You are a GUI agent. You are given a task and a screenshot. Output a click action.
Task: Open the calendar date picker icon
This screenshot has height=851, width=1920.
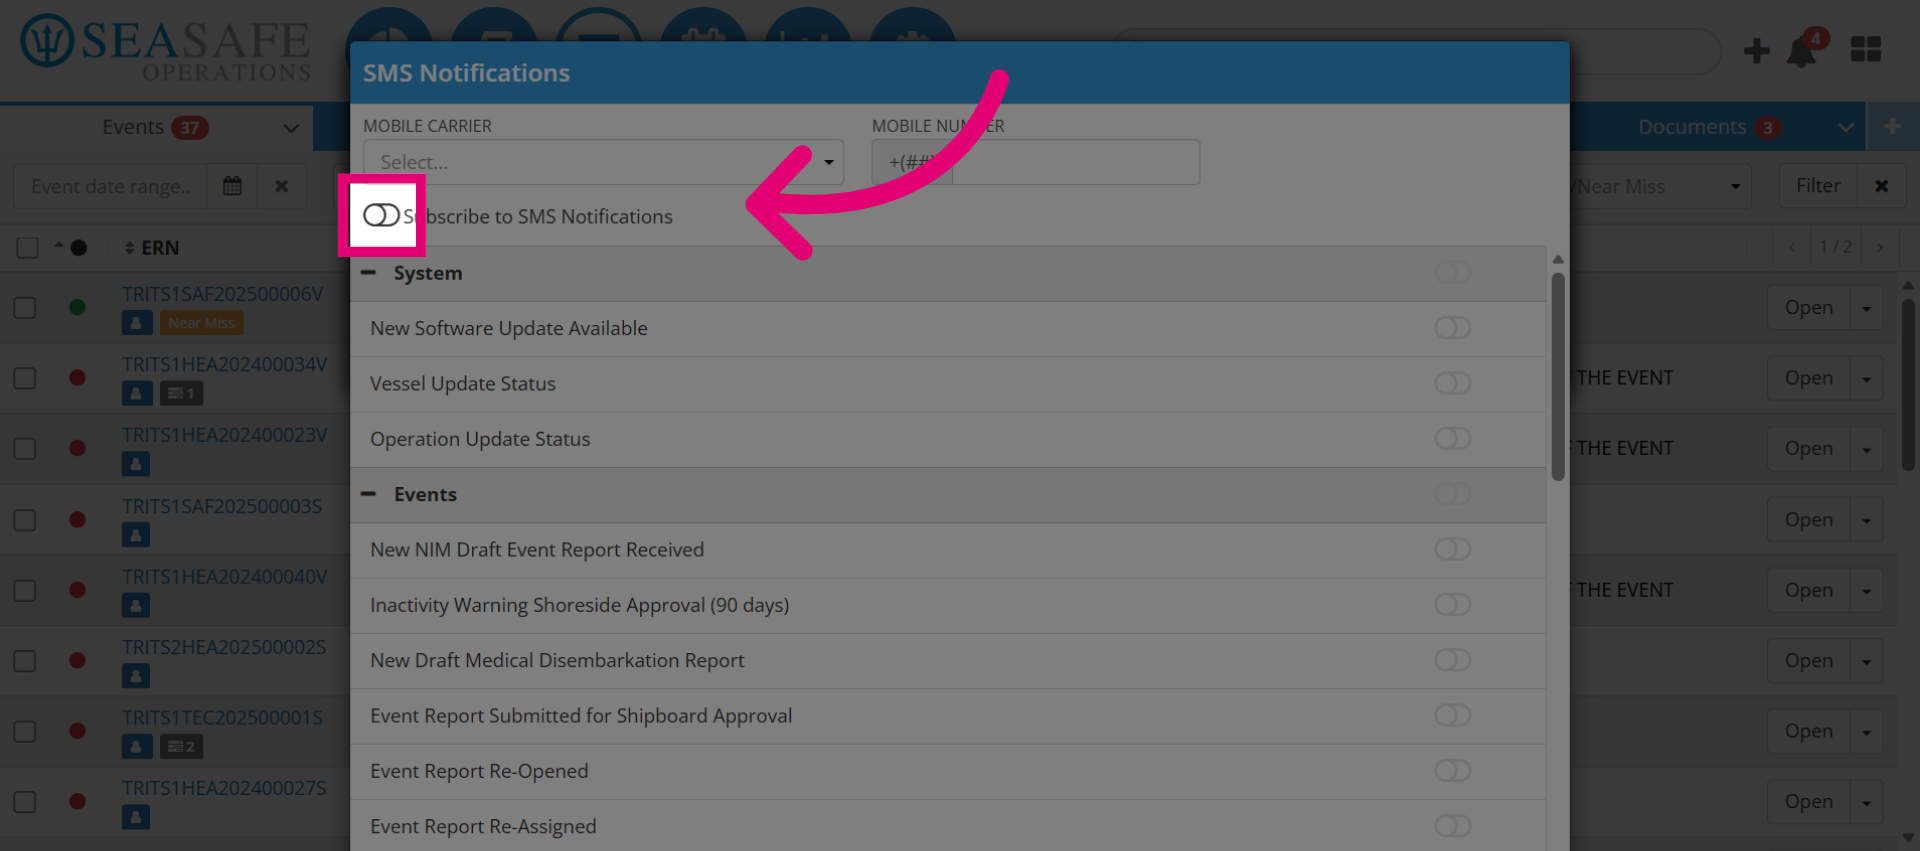tap(232, 186)
